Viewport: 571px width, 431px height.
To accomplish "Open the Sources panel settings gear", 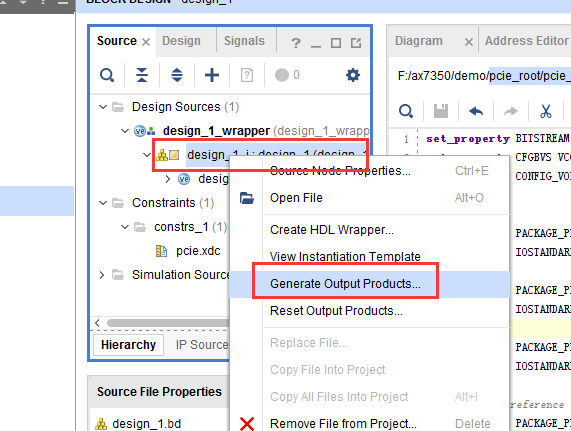I will 353,75.
